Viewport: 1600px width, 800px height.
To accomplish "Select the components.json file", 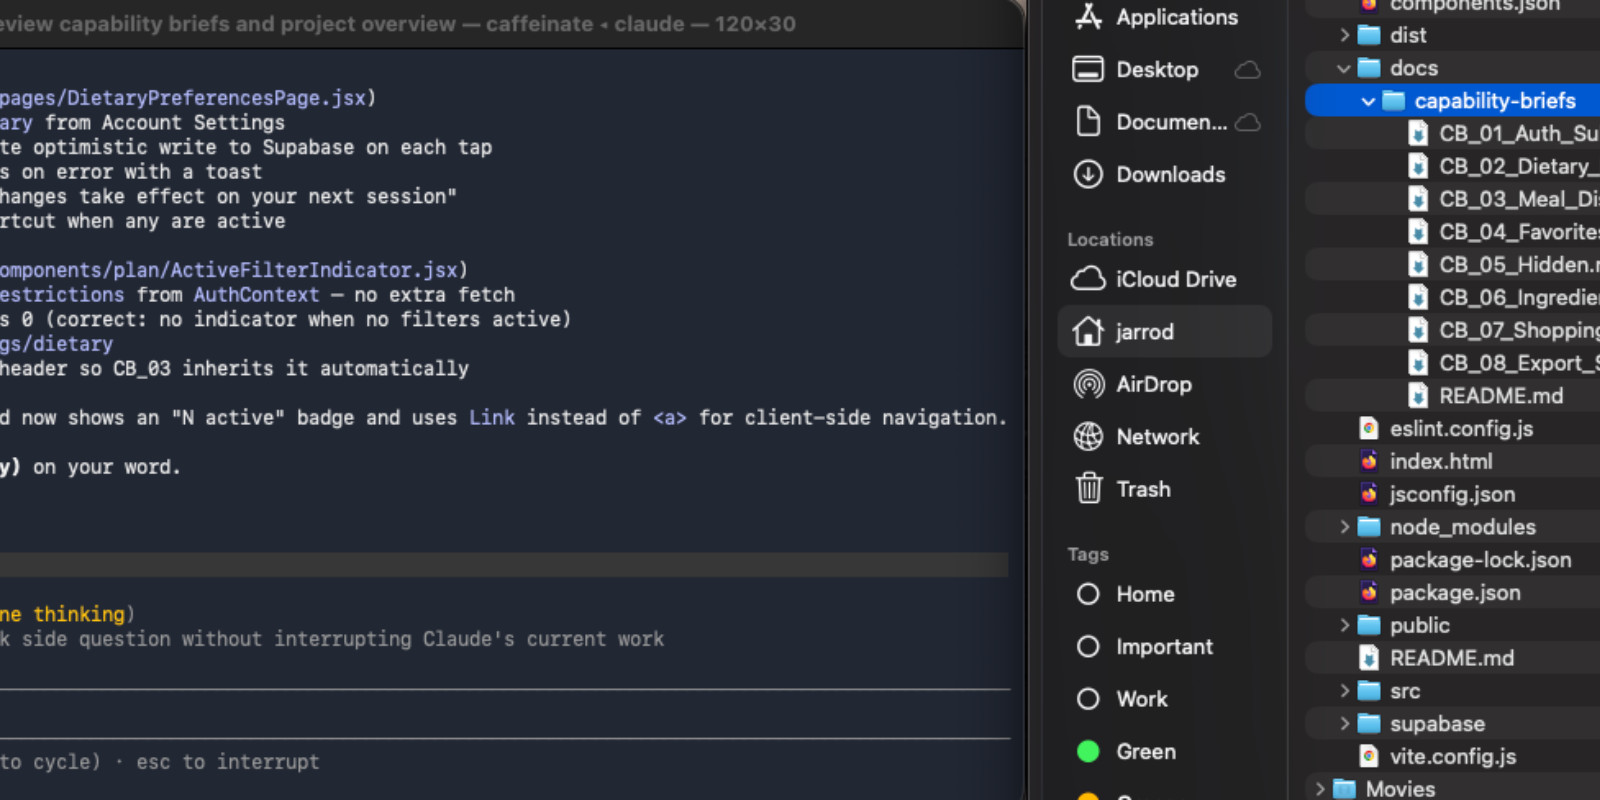I will [x=1460, y=5].
